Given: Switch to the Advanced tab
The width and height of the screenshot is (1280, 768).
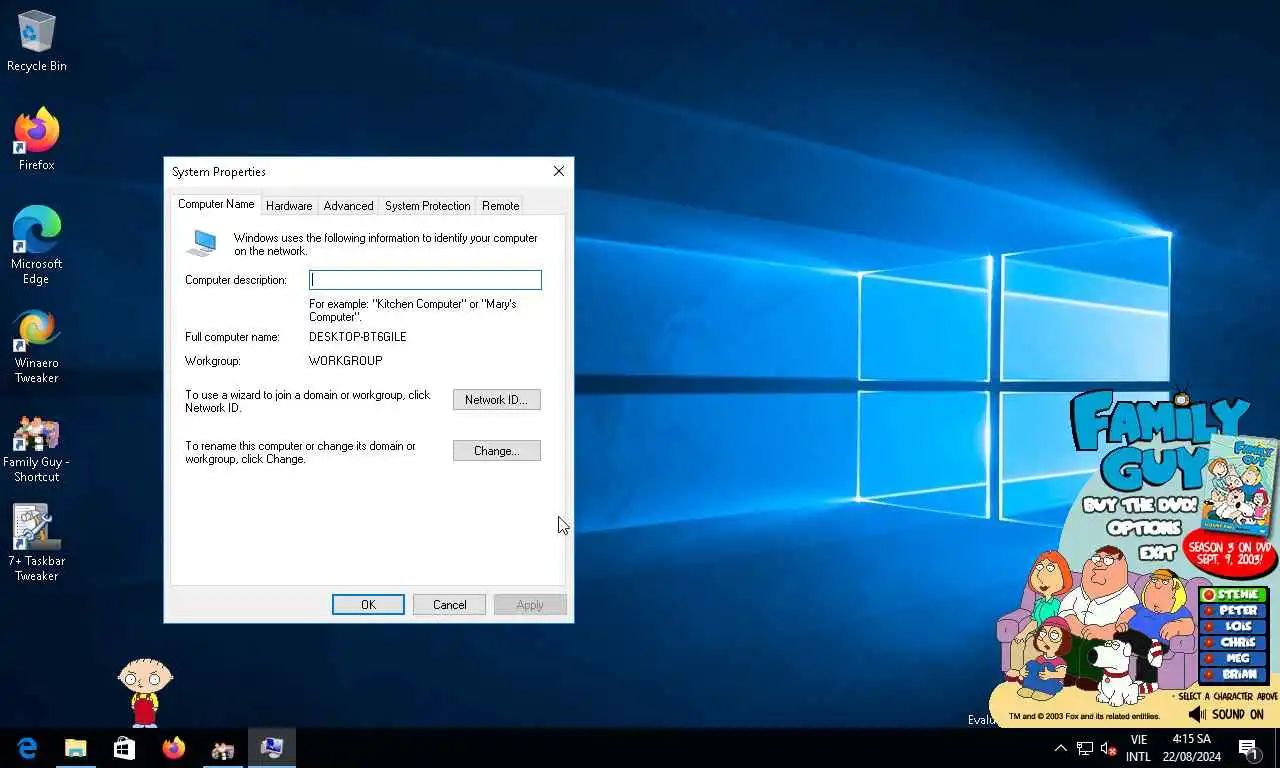Looking at the screenshot, I should pyautogui.click(x=348, y=206).
